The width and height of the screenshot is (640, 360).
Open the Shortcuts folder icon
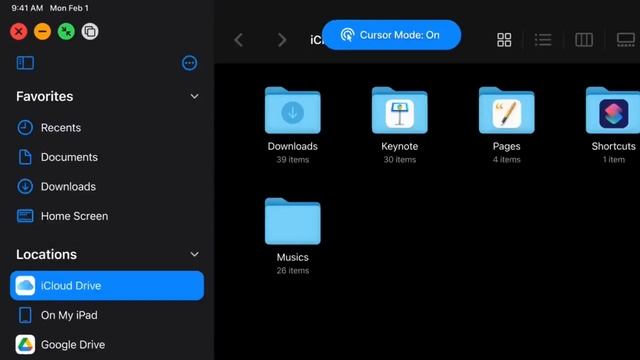(x=613, y=110)
